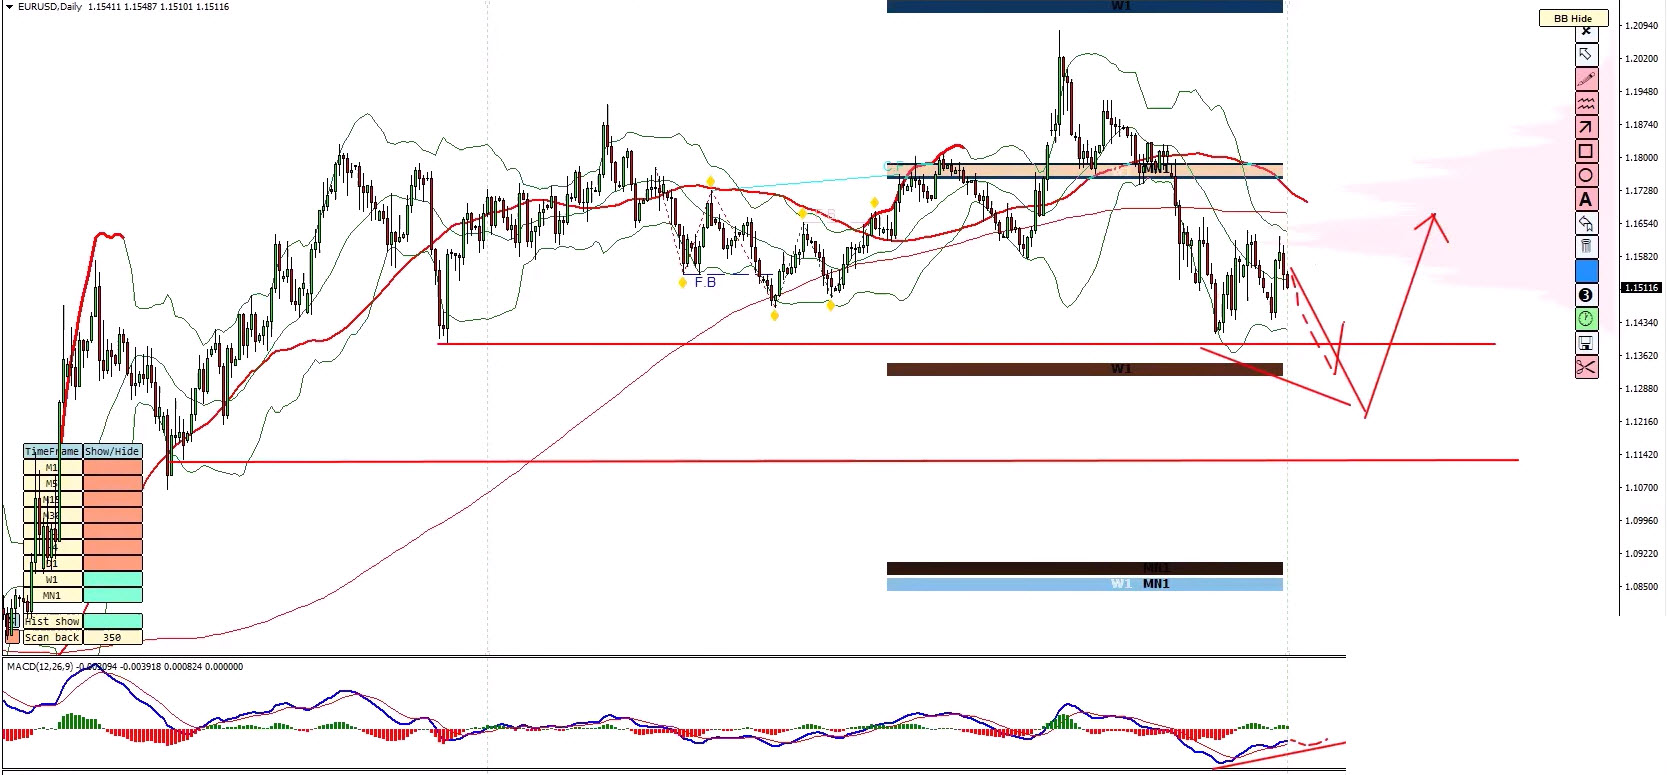
Task: Open the EURUSD,Daily chart dropdown arrow
Action: click(x=10, y=7)
